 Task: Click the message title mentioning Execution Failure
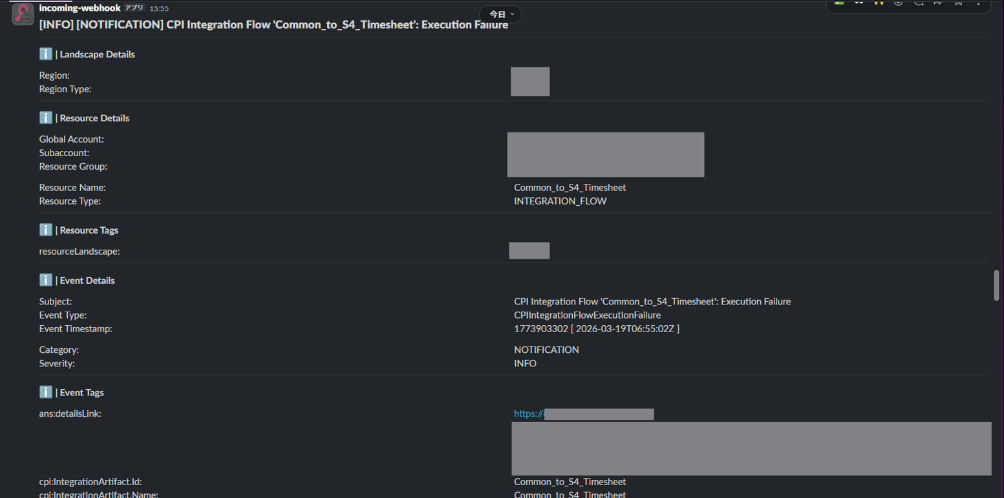[x=273, y=24]
